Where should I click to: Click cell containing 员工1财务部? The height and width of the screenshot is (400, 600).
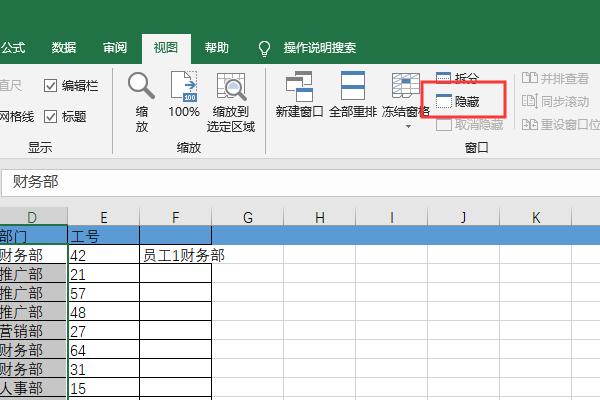click(176, 255)
